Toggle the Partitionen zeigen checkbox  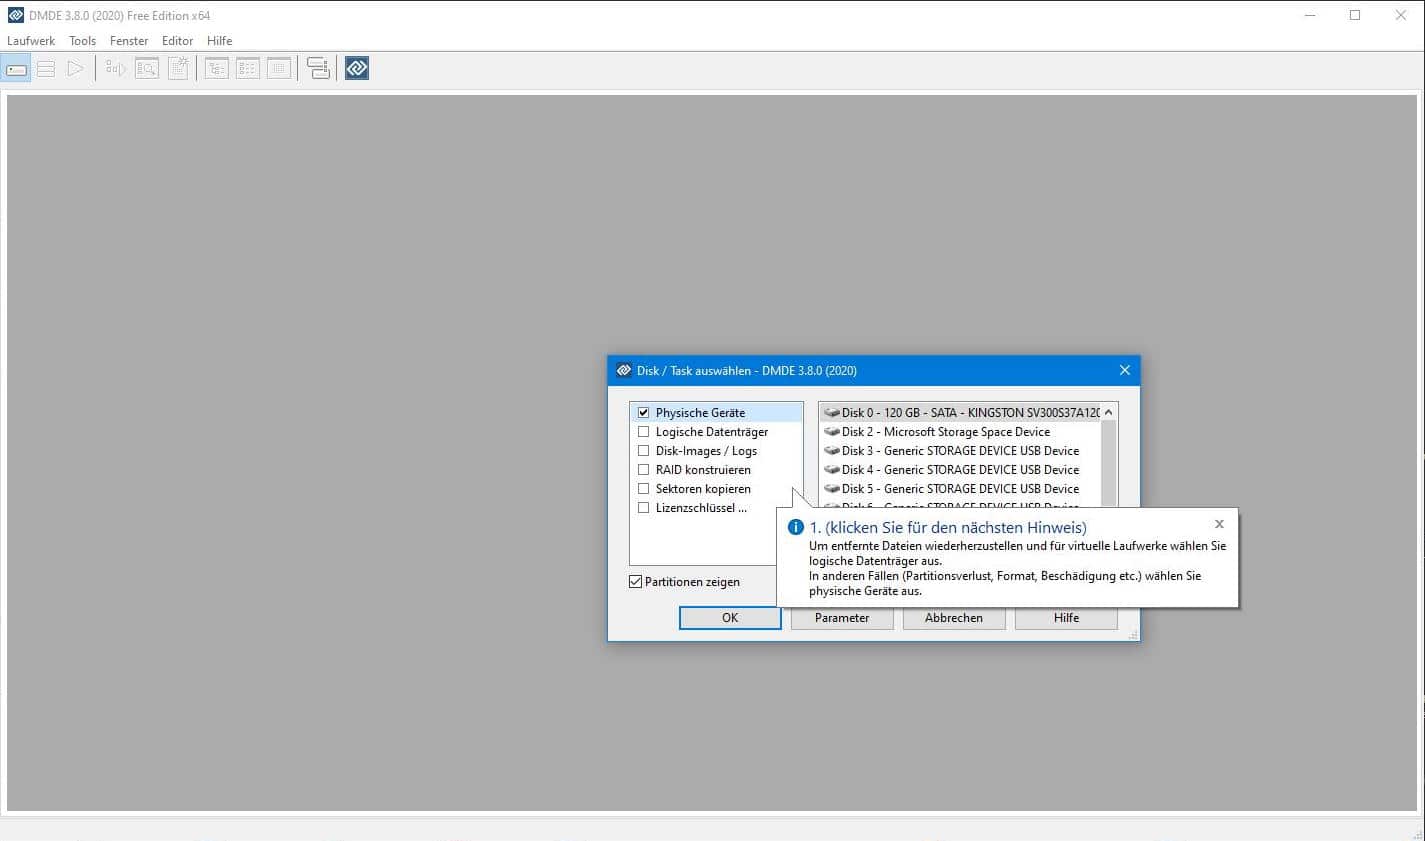tap(635, 581)
